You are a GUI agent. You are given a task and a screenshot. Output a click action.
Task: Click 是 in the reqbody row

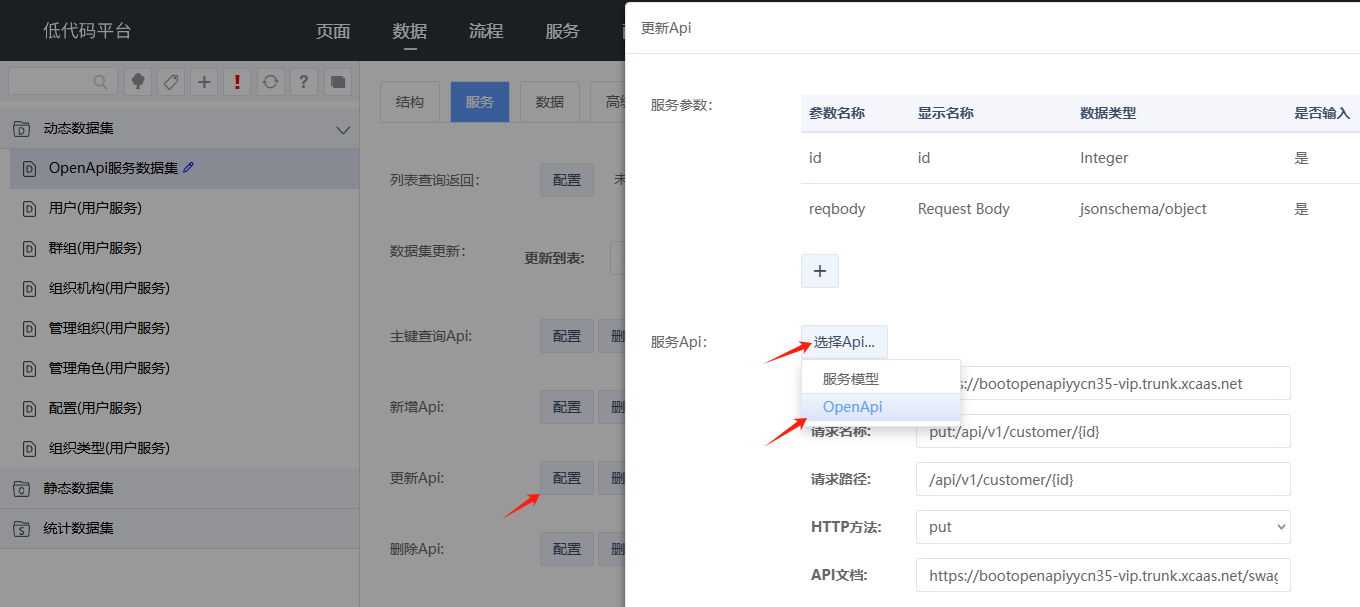pyautogui.click(x=1301, y=209)
